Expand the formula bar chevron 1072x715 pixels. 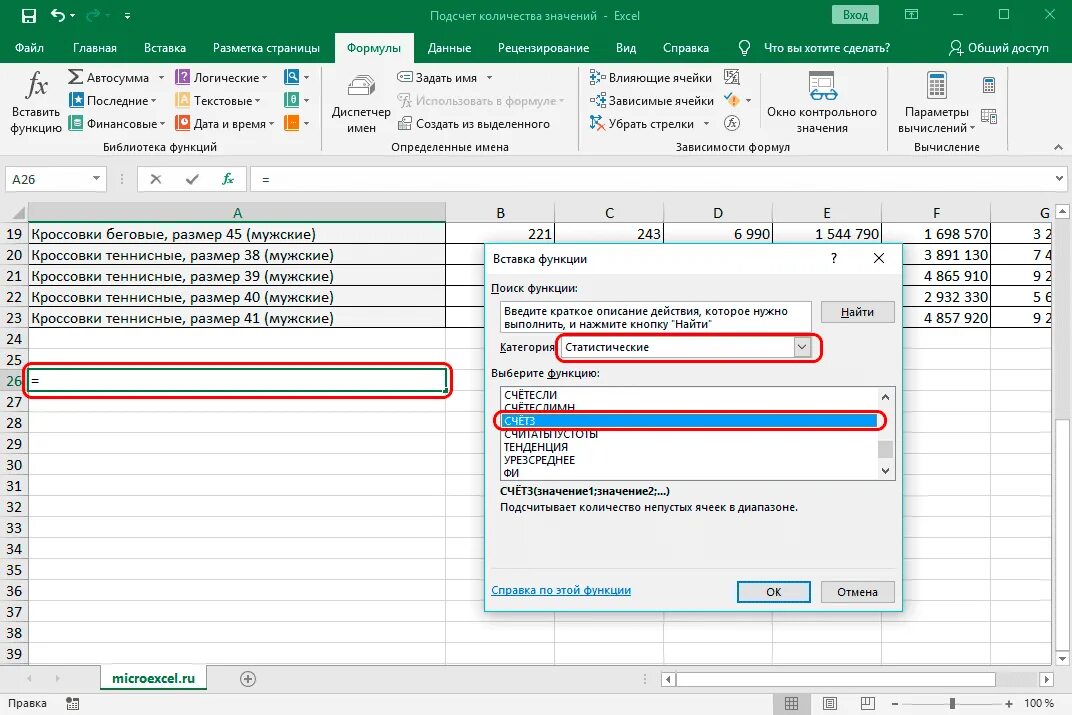(x=1059, y=178)
